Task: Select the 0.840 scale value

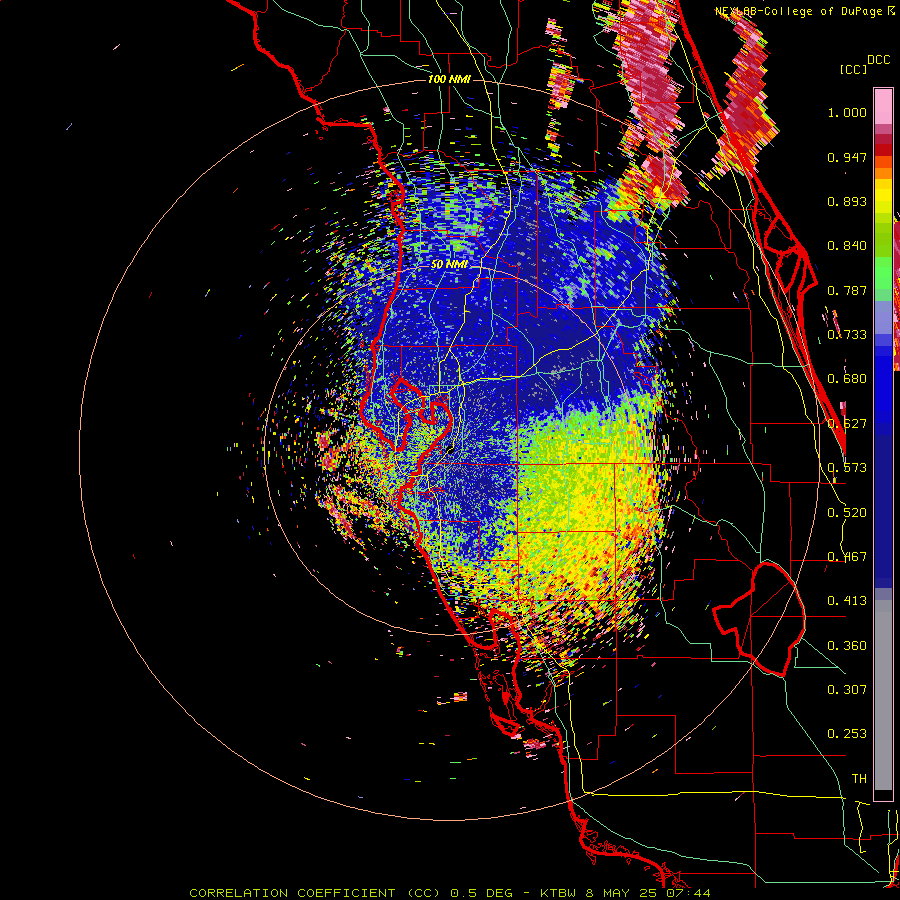Action: click(x=847, y=246)
